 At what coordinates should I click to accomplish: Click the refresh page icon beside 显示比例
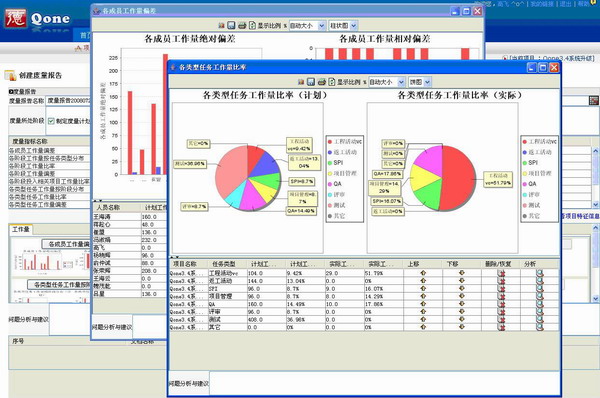[332, 82]
